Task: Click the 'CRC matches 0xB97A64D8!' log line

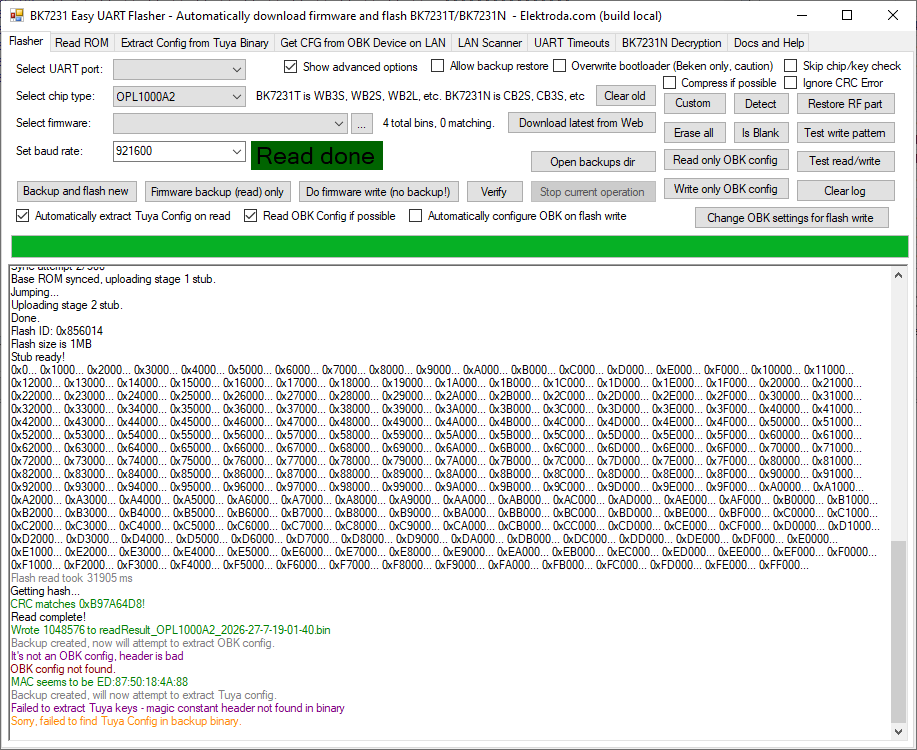Action: pyautogui.click(x=78, y=604)
